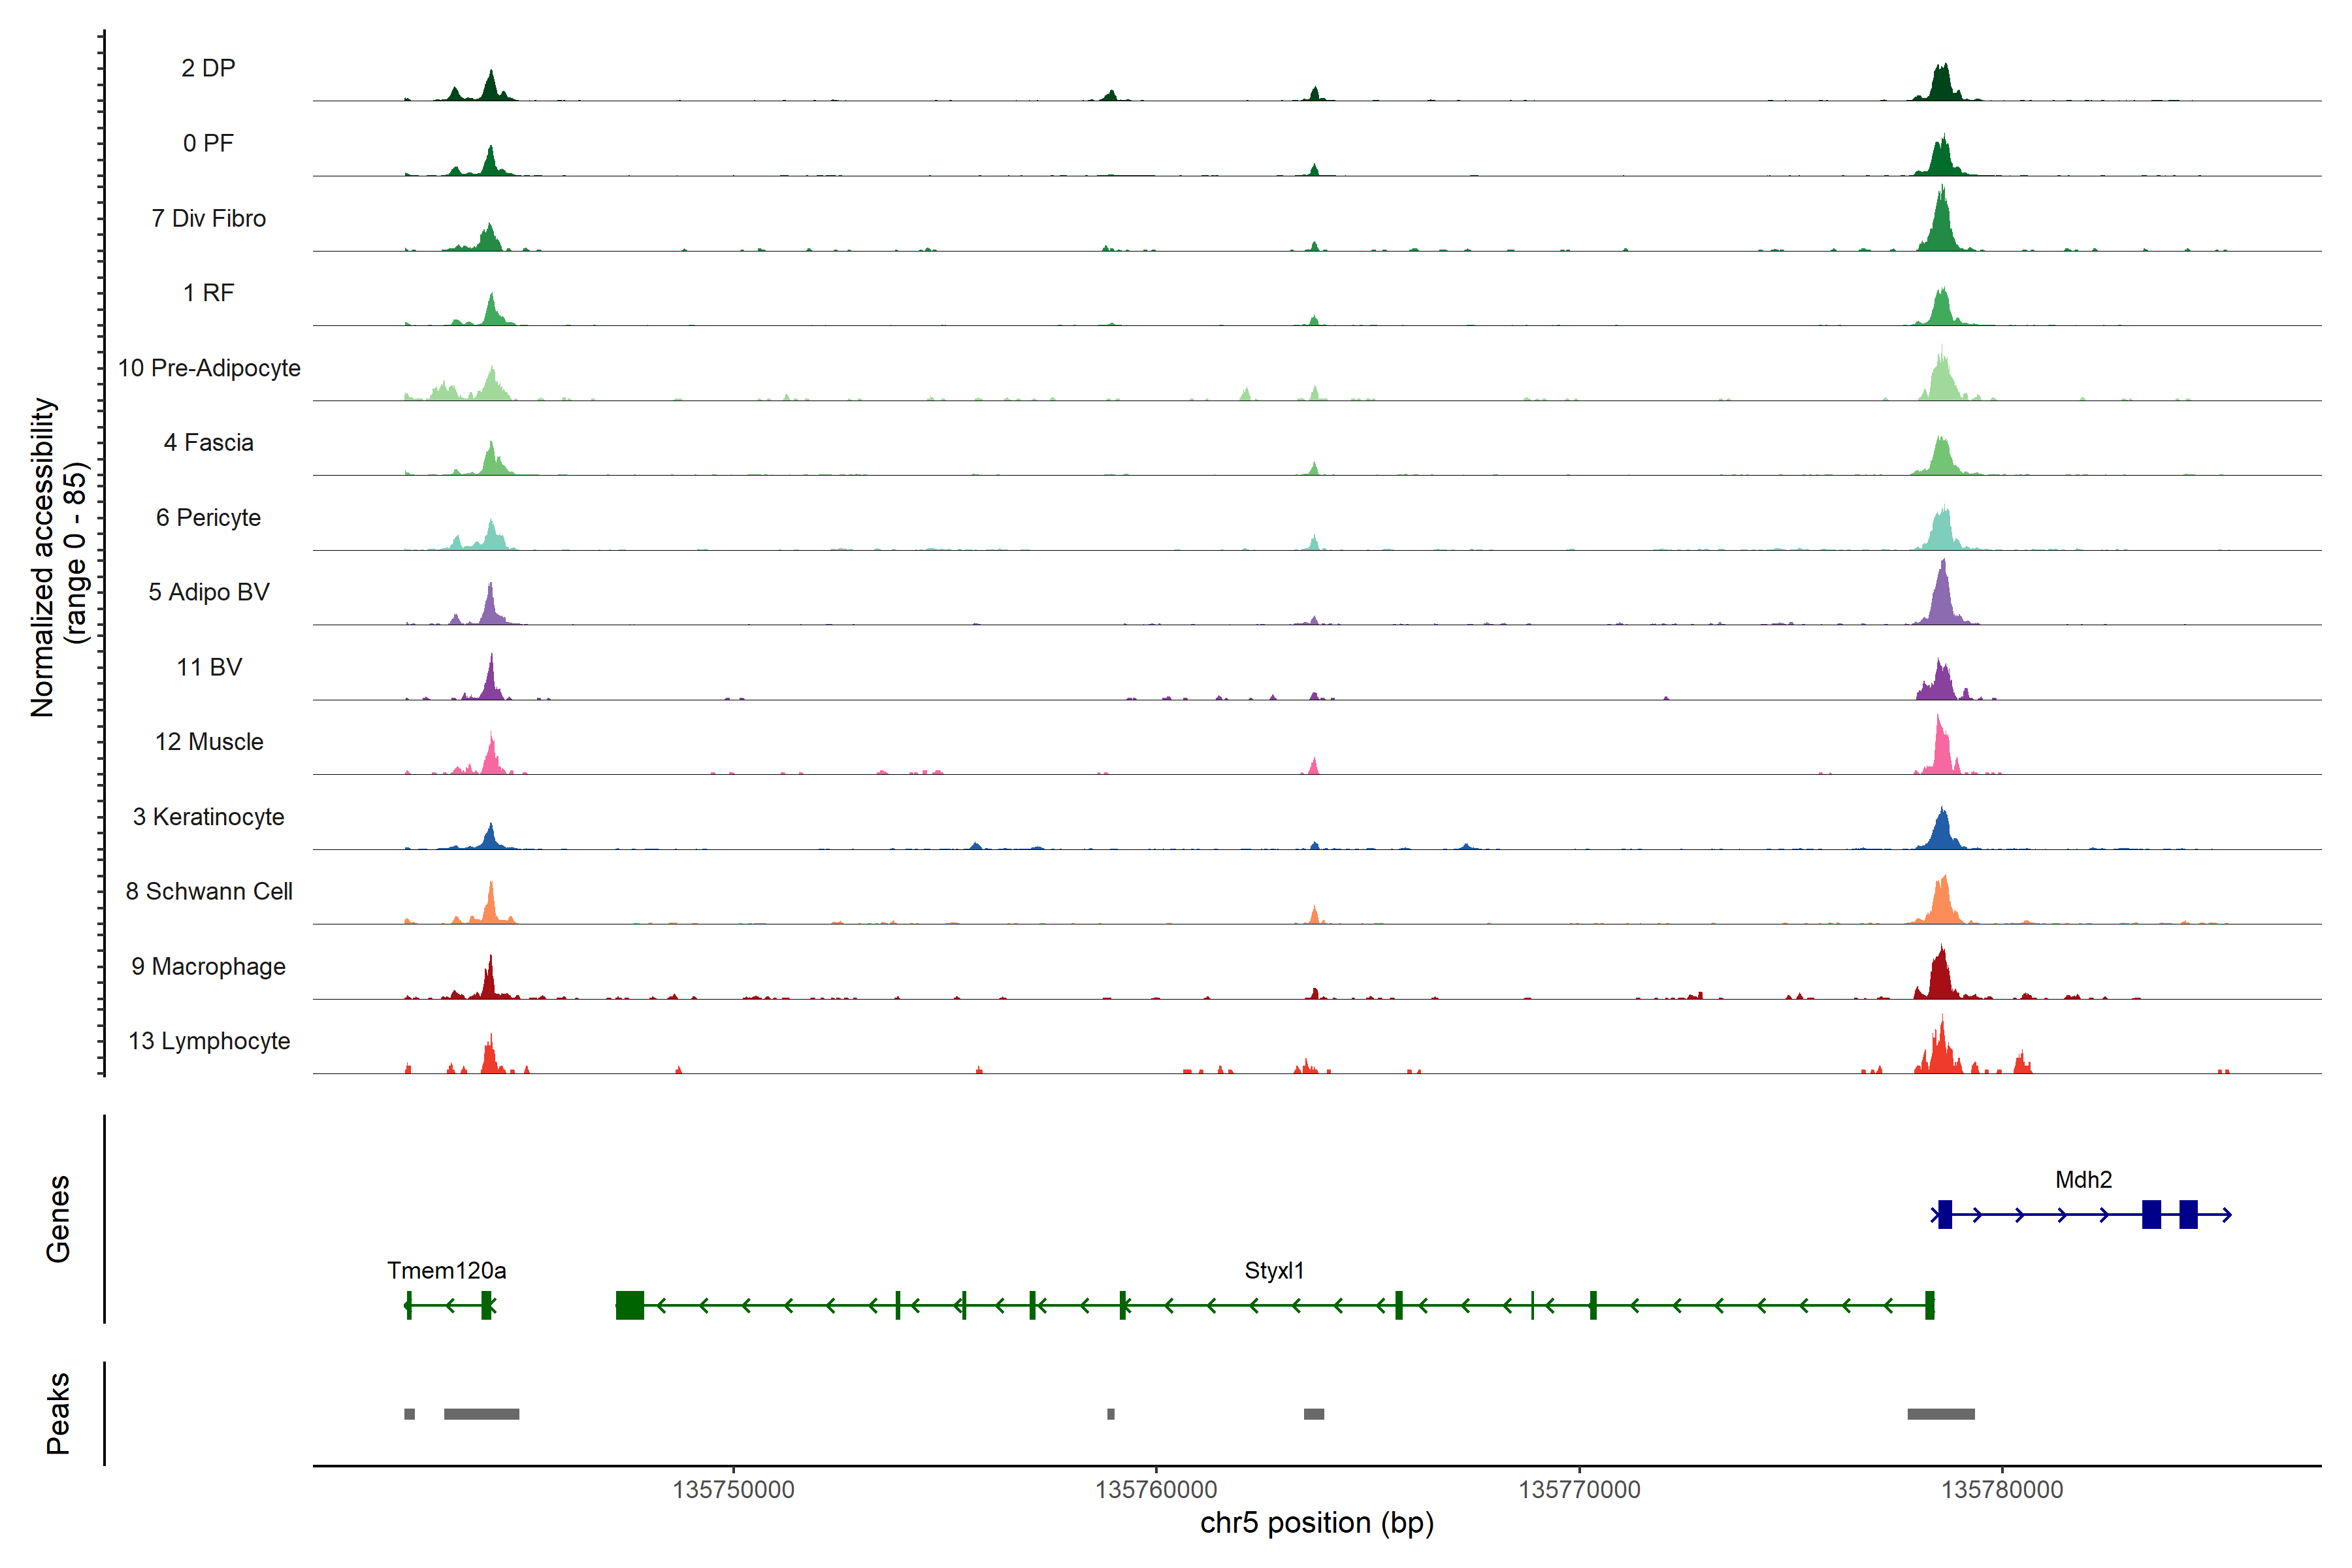Click the Tmem120a gene label

tap(446, 1270)
